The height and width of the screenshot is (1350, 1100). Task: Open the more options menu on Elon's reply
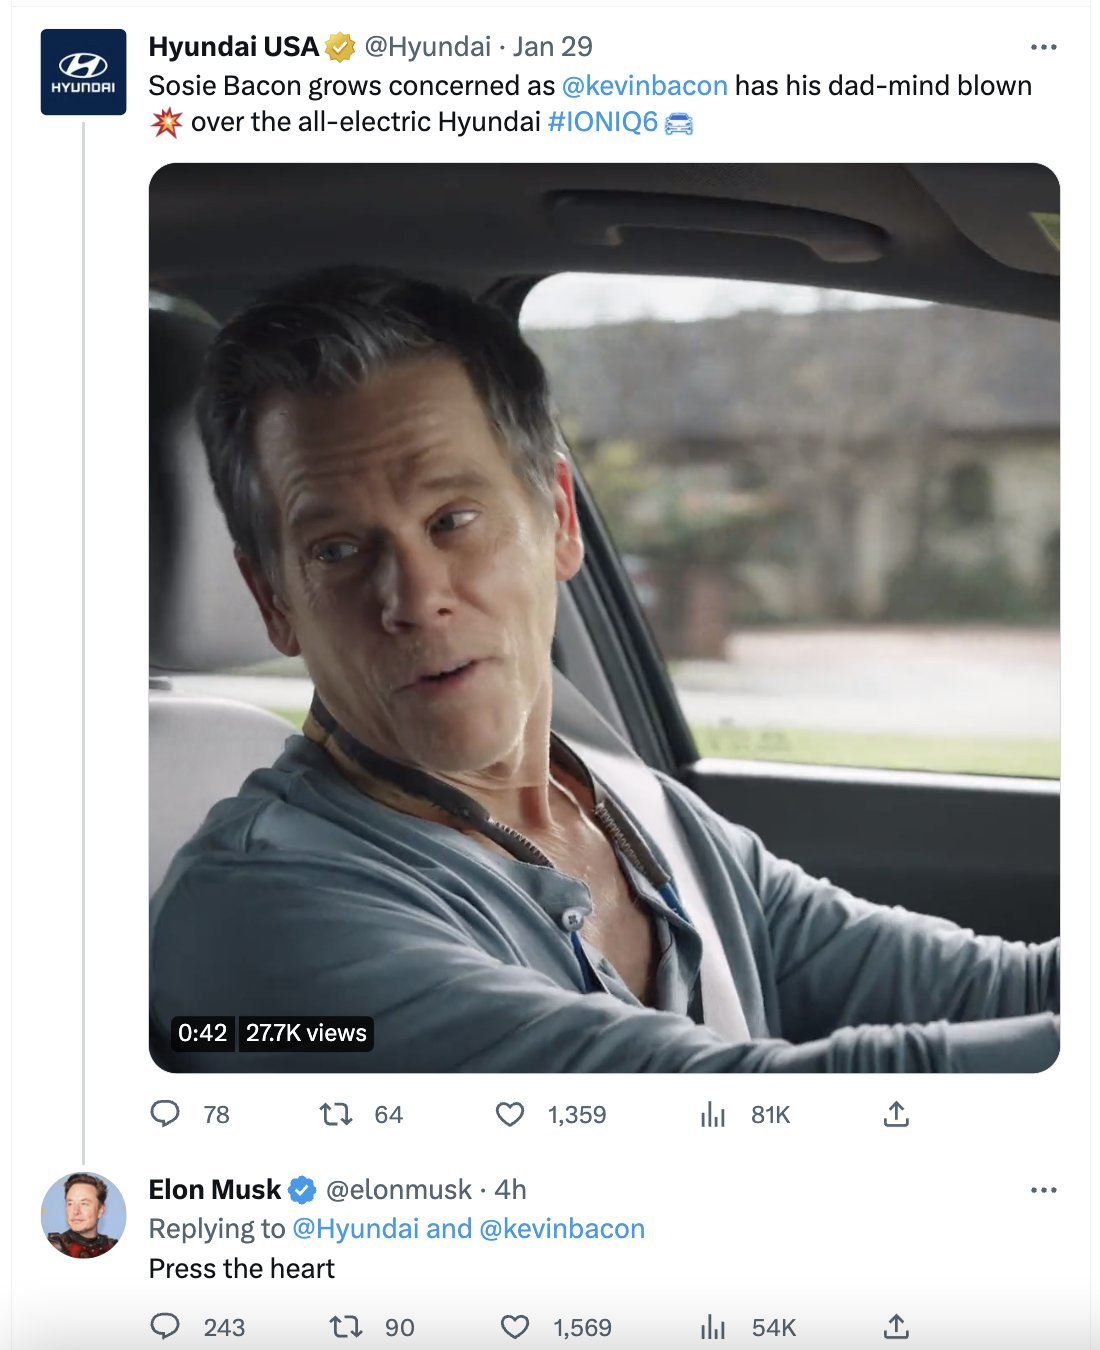click(x=1043, y=1189)
